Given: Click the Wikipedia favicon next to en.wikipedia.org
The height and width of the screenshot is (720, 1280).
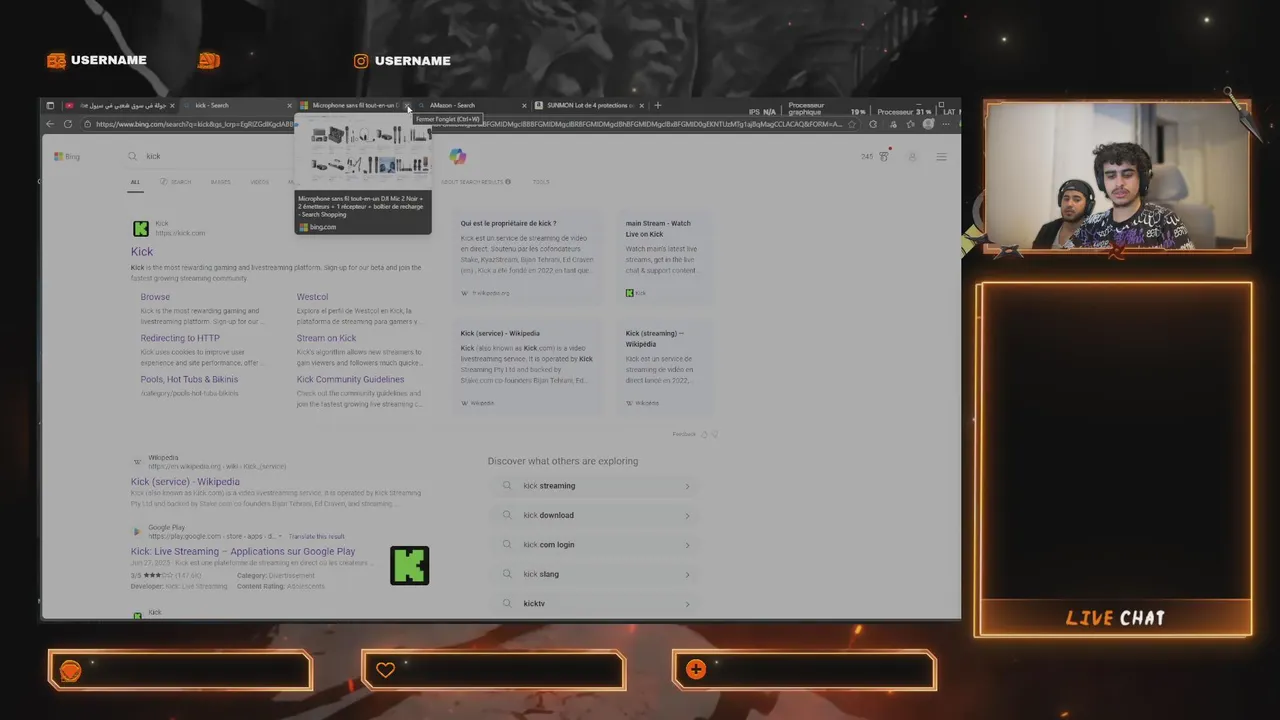Looking at the screenshot, I should 138,462.
